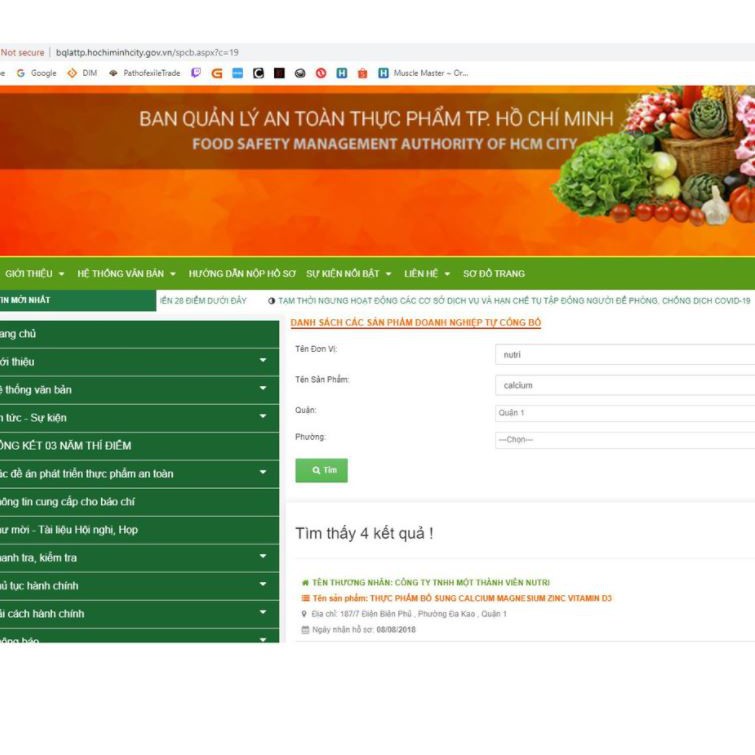Click the calendar icon beside Ngày nhận hồ sơ
755x755 pixels.
305,630
